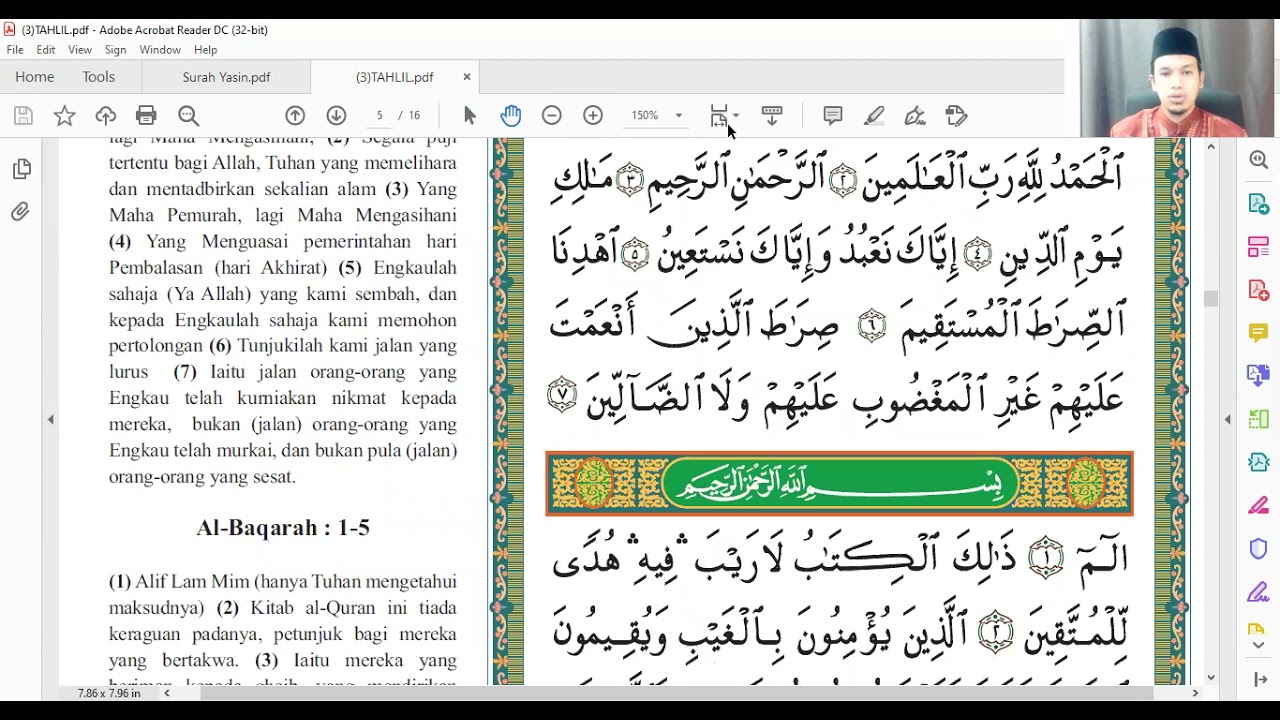Click the vertical scrollbar thumb
Image resolution: width=1280 pixels, height=720 pixels.
tap(1211, 298)
